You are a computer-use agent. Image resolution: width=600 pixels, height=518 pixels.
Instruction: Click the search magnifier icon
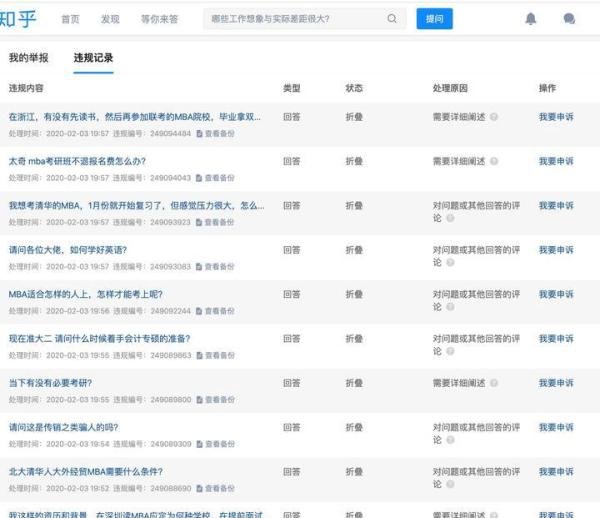coord(392,18)
